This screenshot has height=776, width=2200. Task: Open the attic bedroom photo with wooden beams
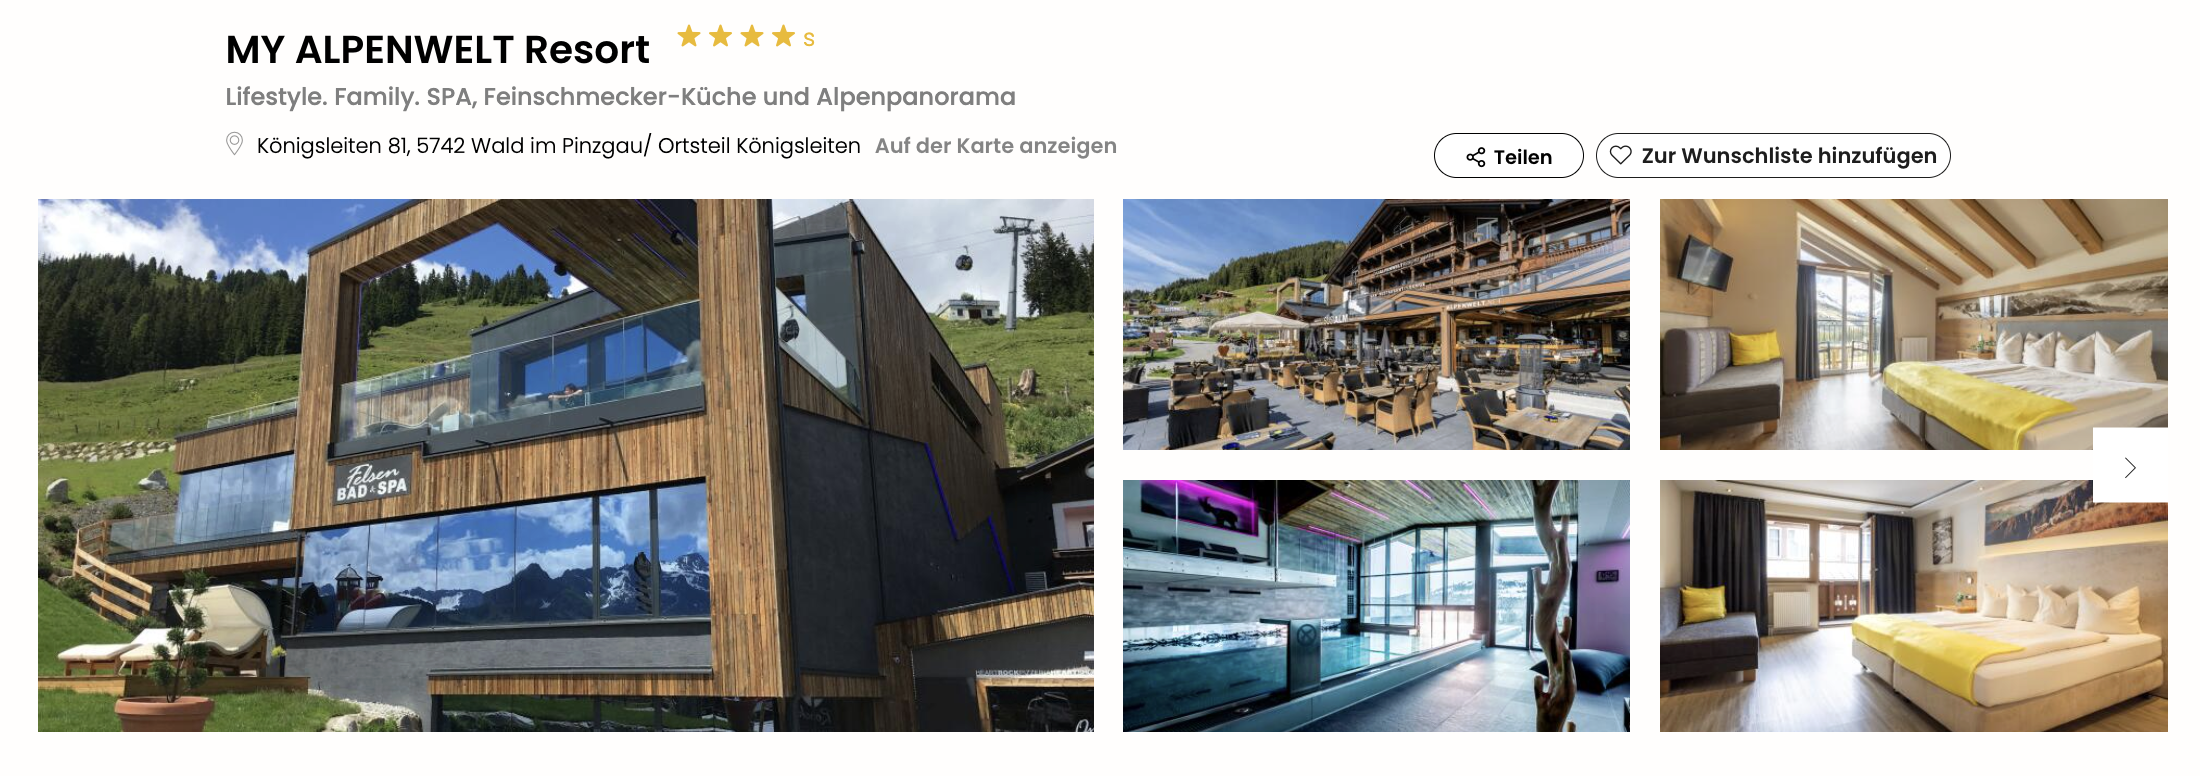coord(1913,324)
